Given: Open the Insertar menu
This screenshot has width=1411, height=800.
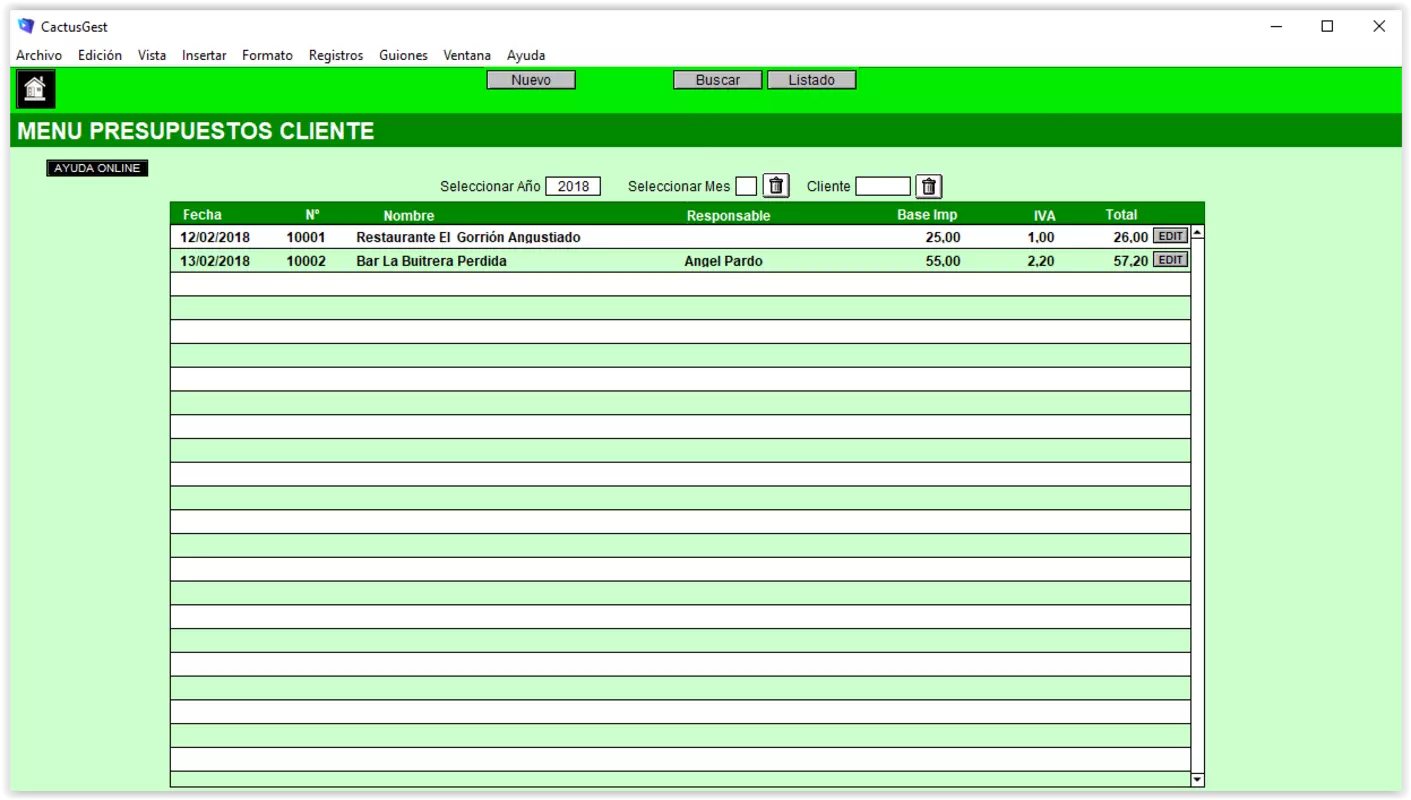Looking at the screenshot, I should (x=204, y=55).
